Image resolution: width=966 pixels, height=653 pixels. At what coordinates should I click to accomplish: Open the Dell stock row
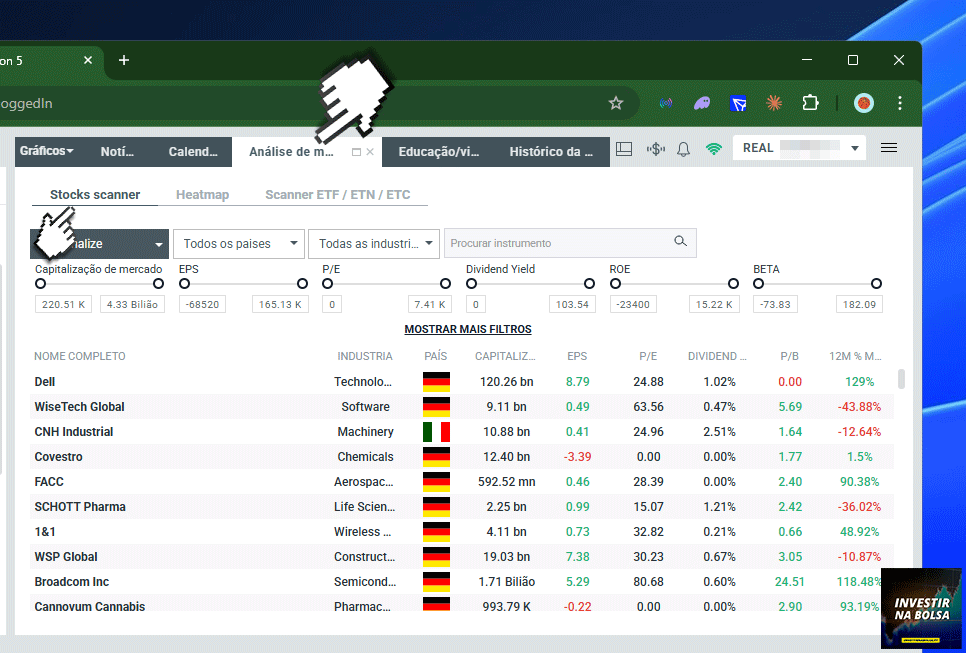[462, 382]
